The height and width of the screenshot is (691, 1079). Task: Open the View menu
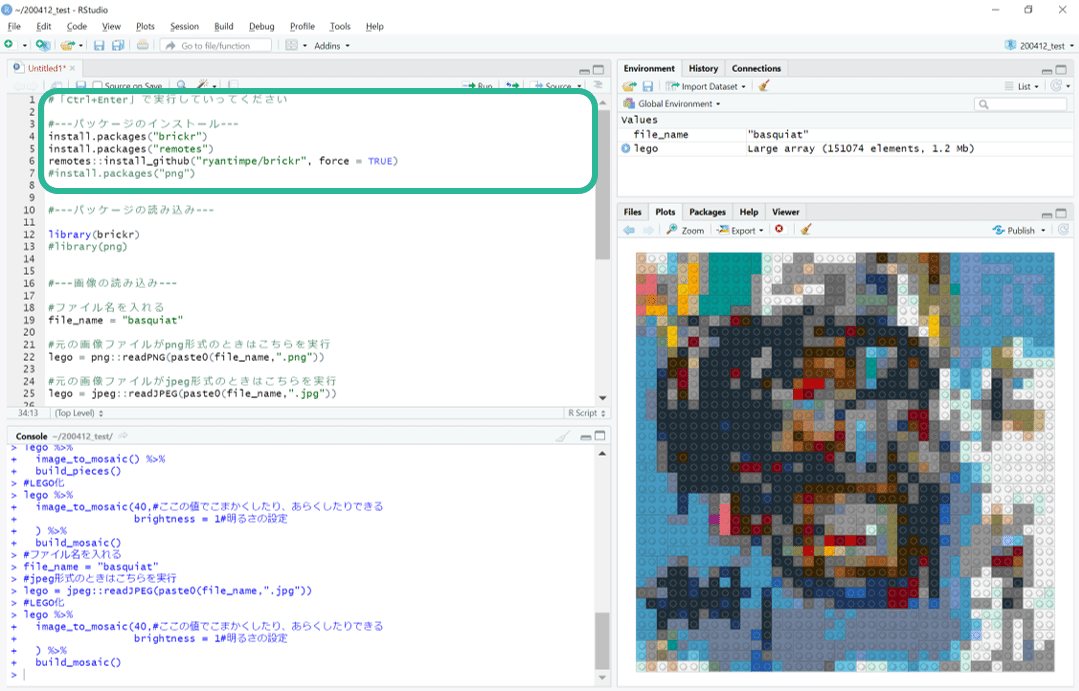pyautogui.click(x=111, y=26)
